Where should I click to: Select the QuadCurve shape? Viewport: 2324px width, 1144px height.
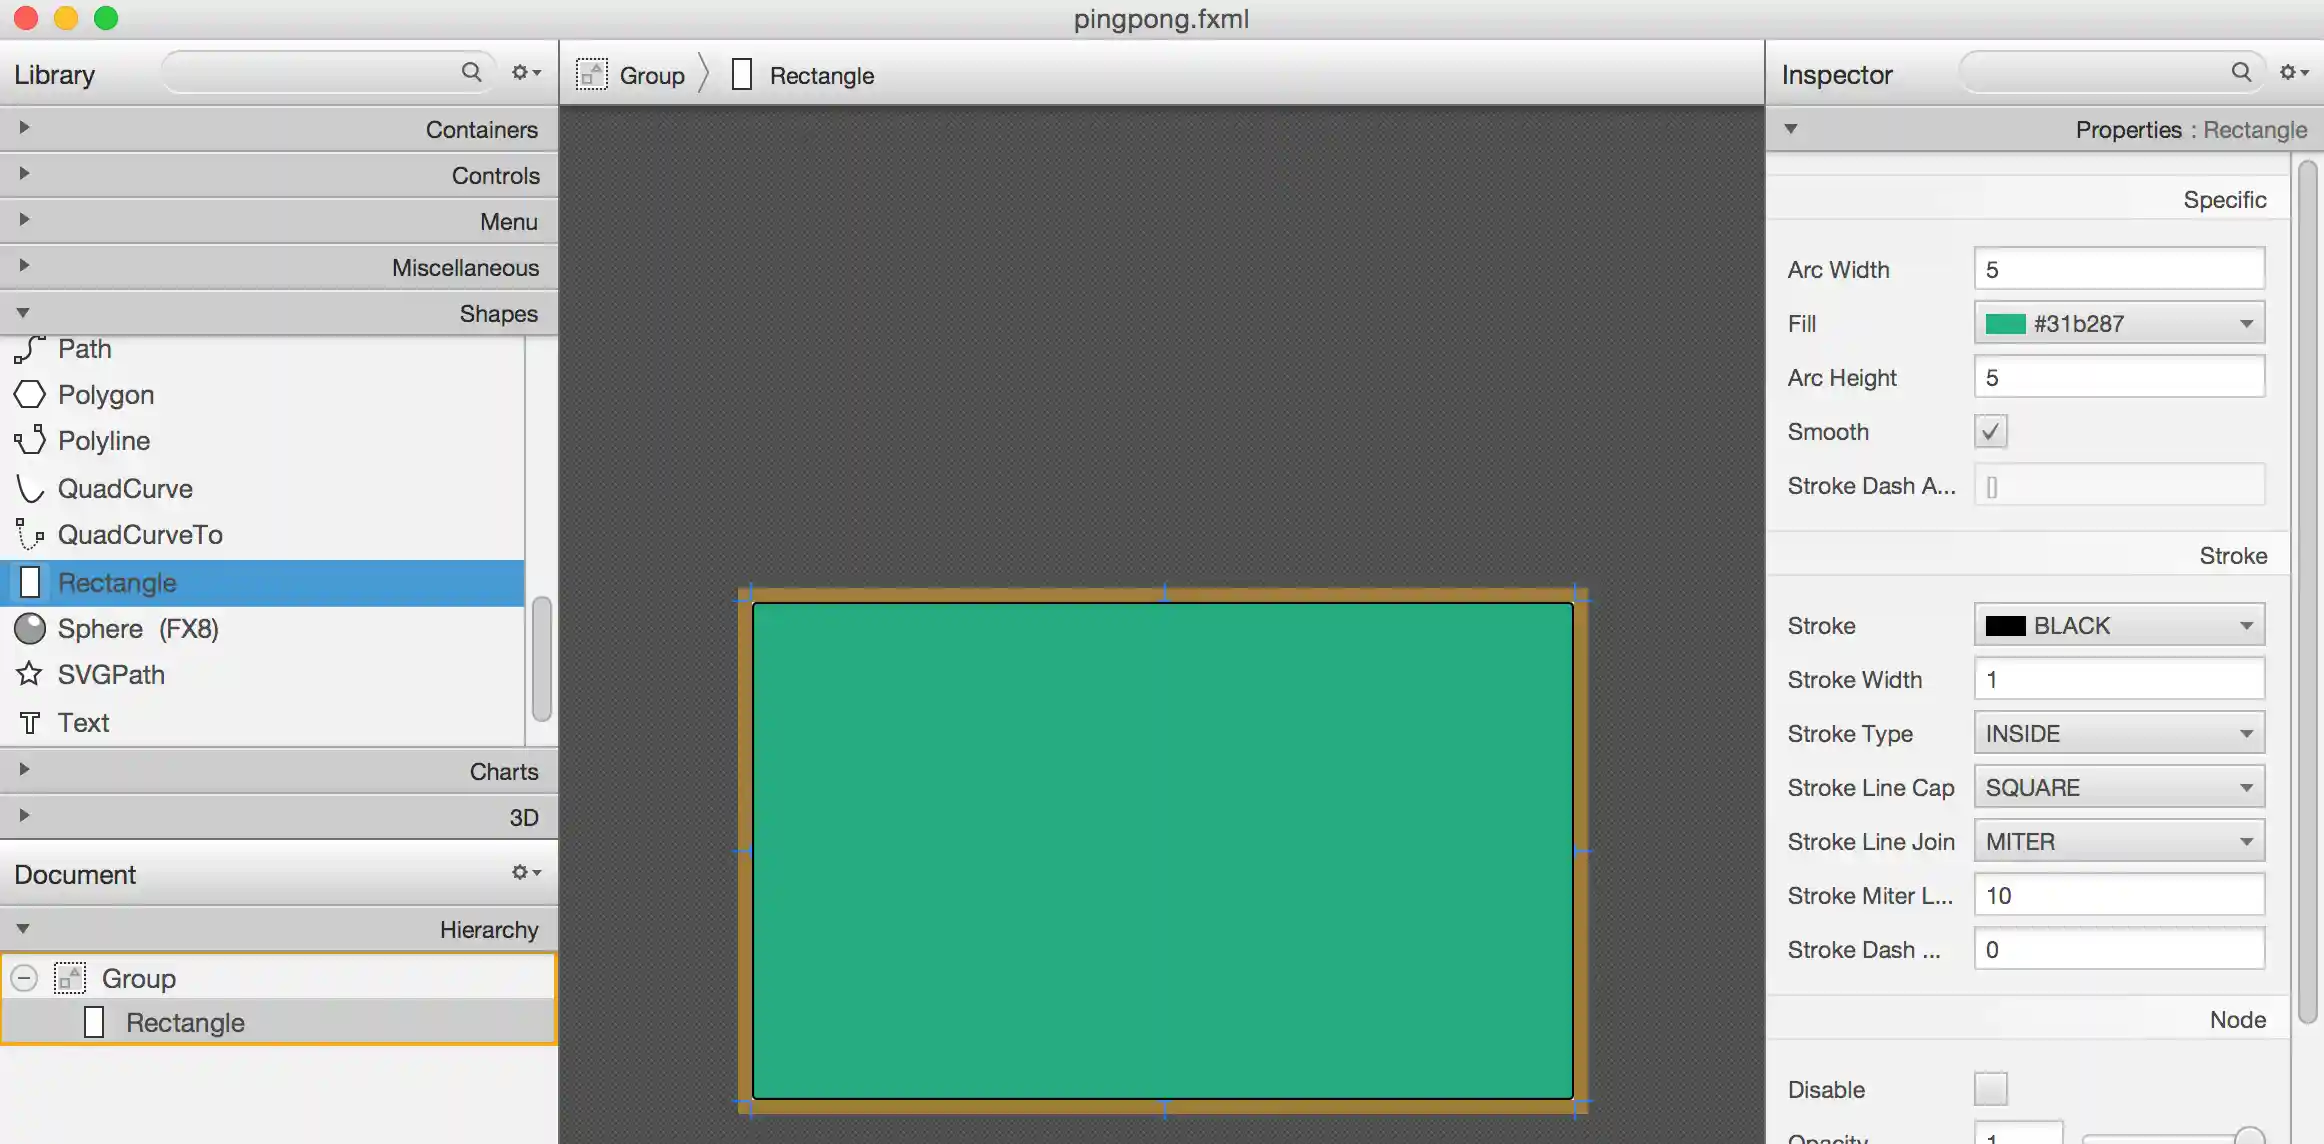tap(125, 488)
